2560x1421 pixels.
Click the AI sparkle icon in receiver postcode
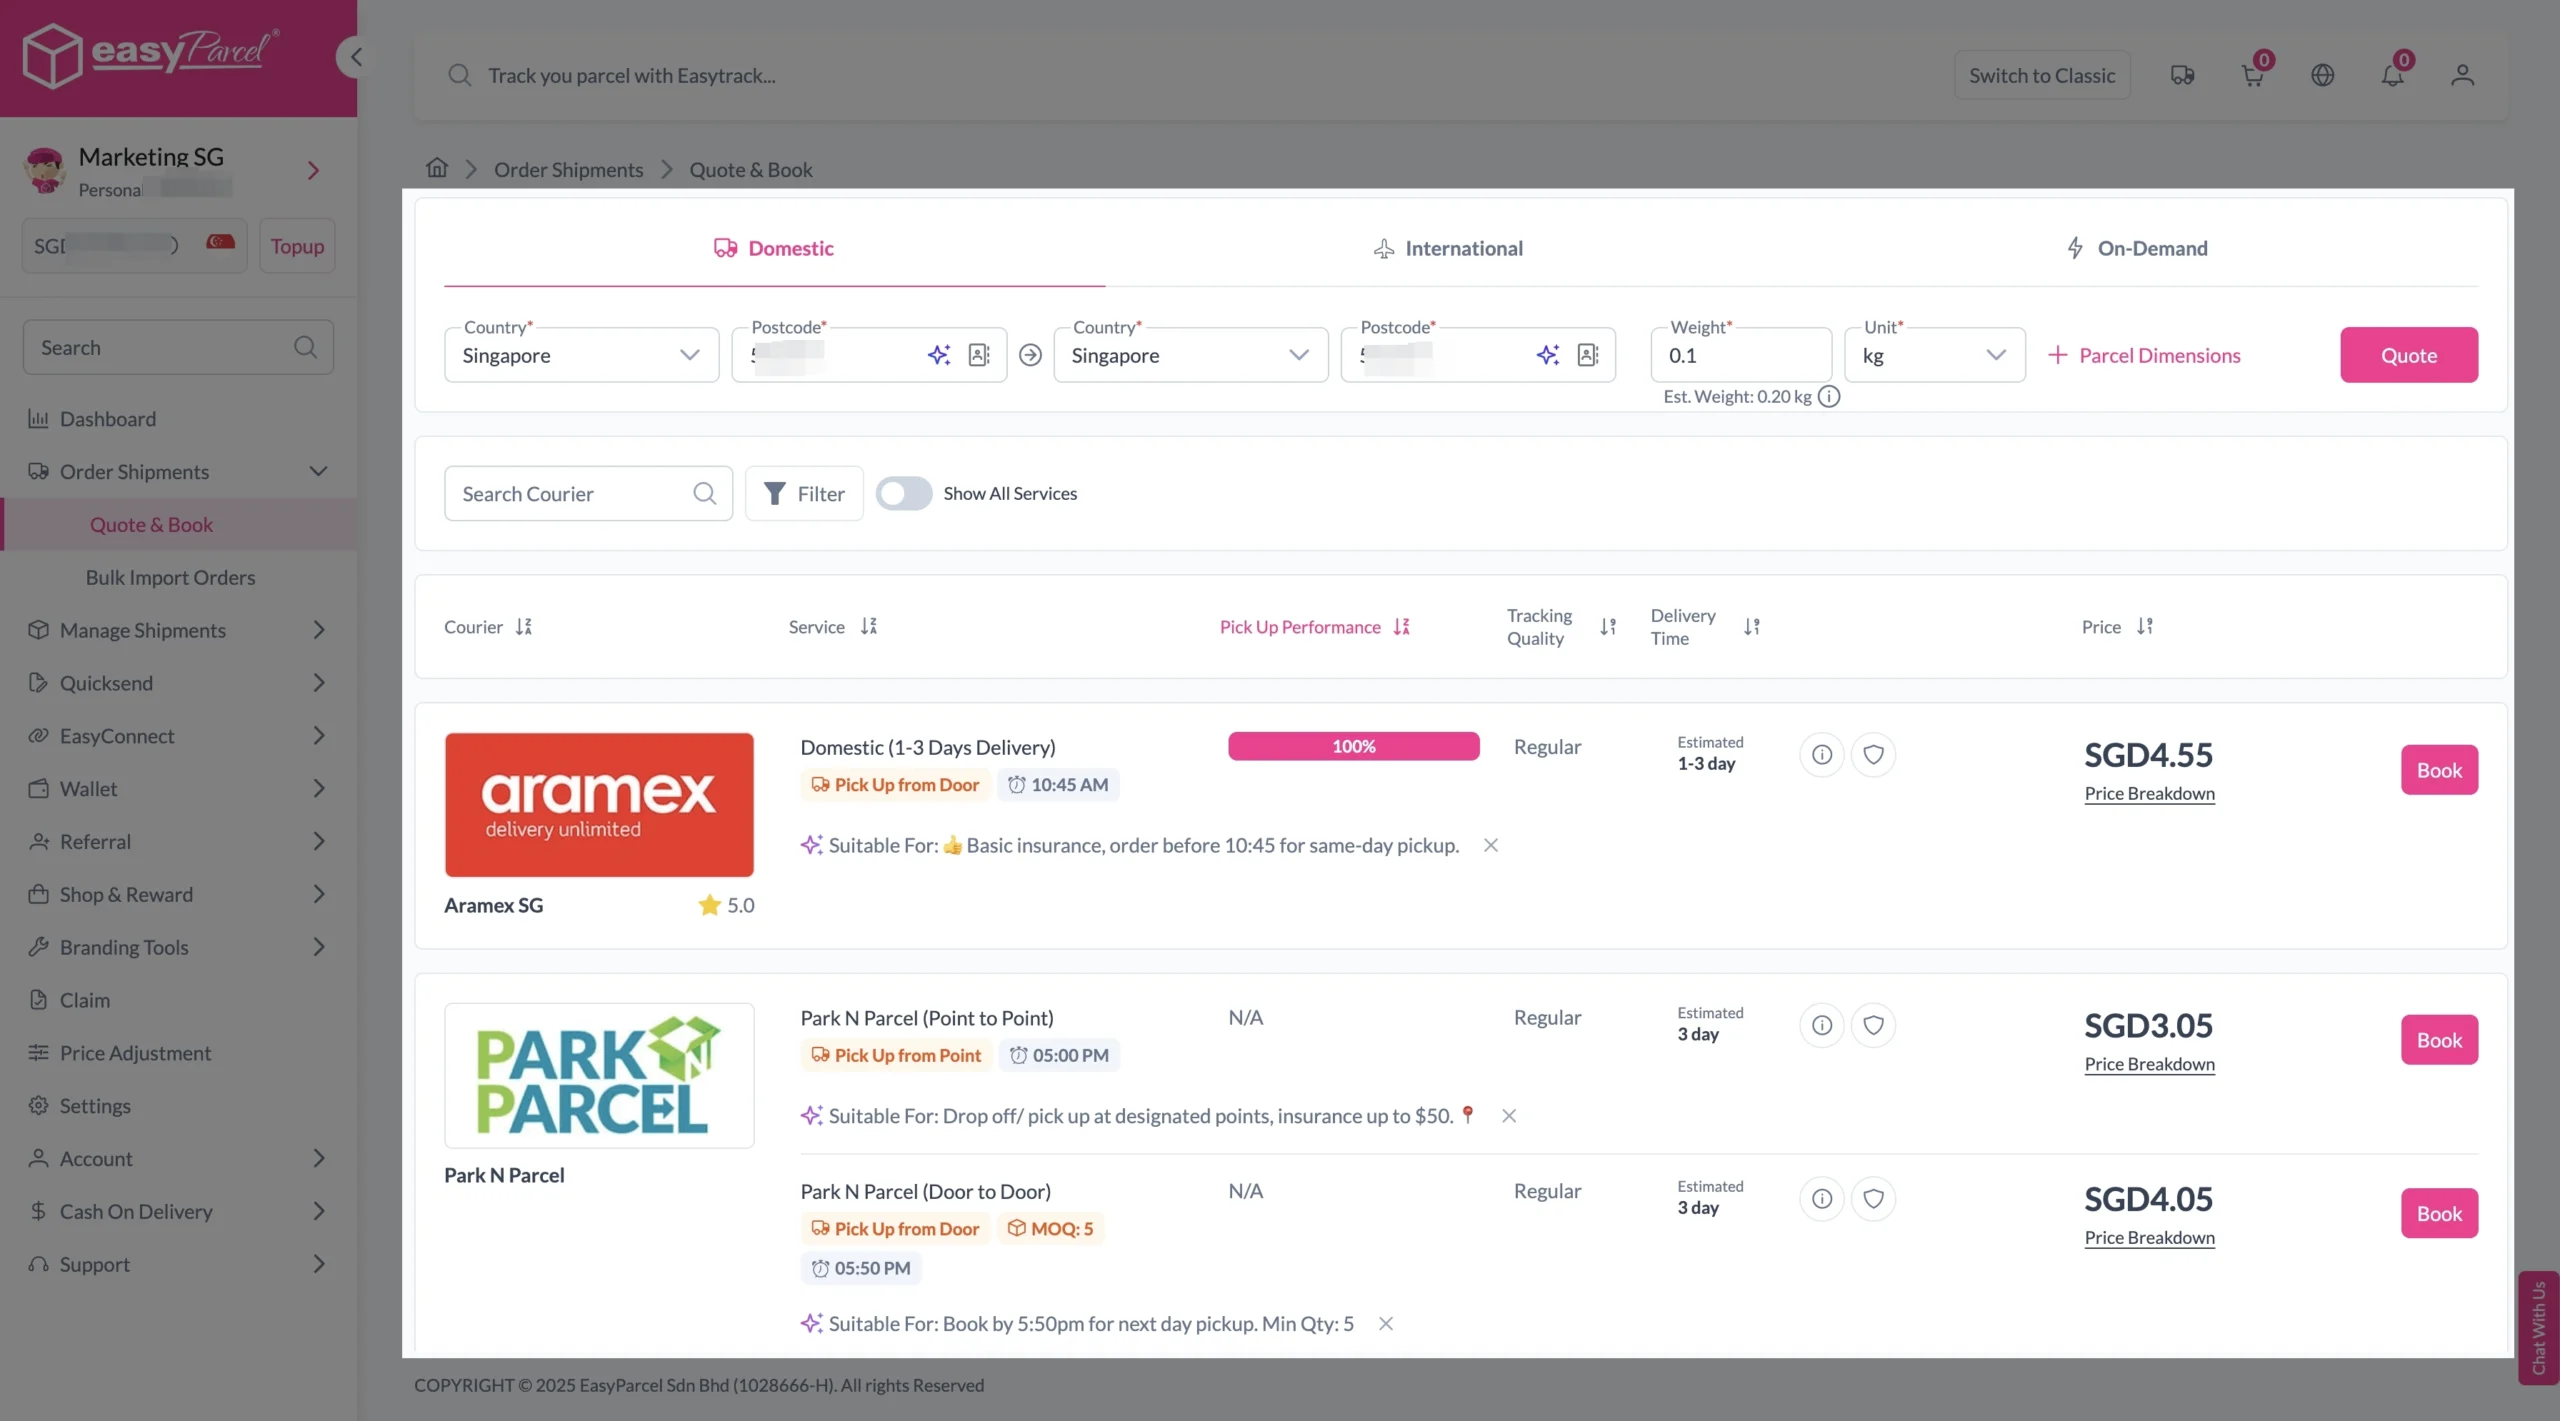1547,355
